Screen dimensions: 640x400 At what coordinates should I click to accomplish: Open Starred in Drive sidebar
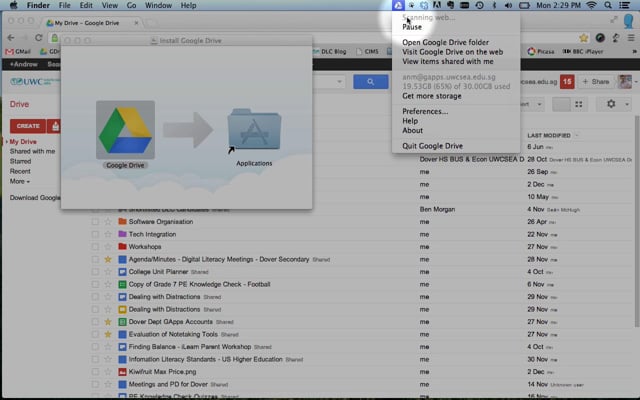coord(20,161)
